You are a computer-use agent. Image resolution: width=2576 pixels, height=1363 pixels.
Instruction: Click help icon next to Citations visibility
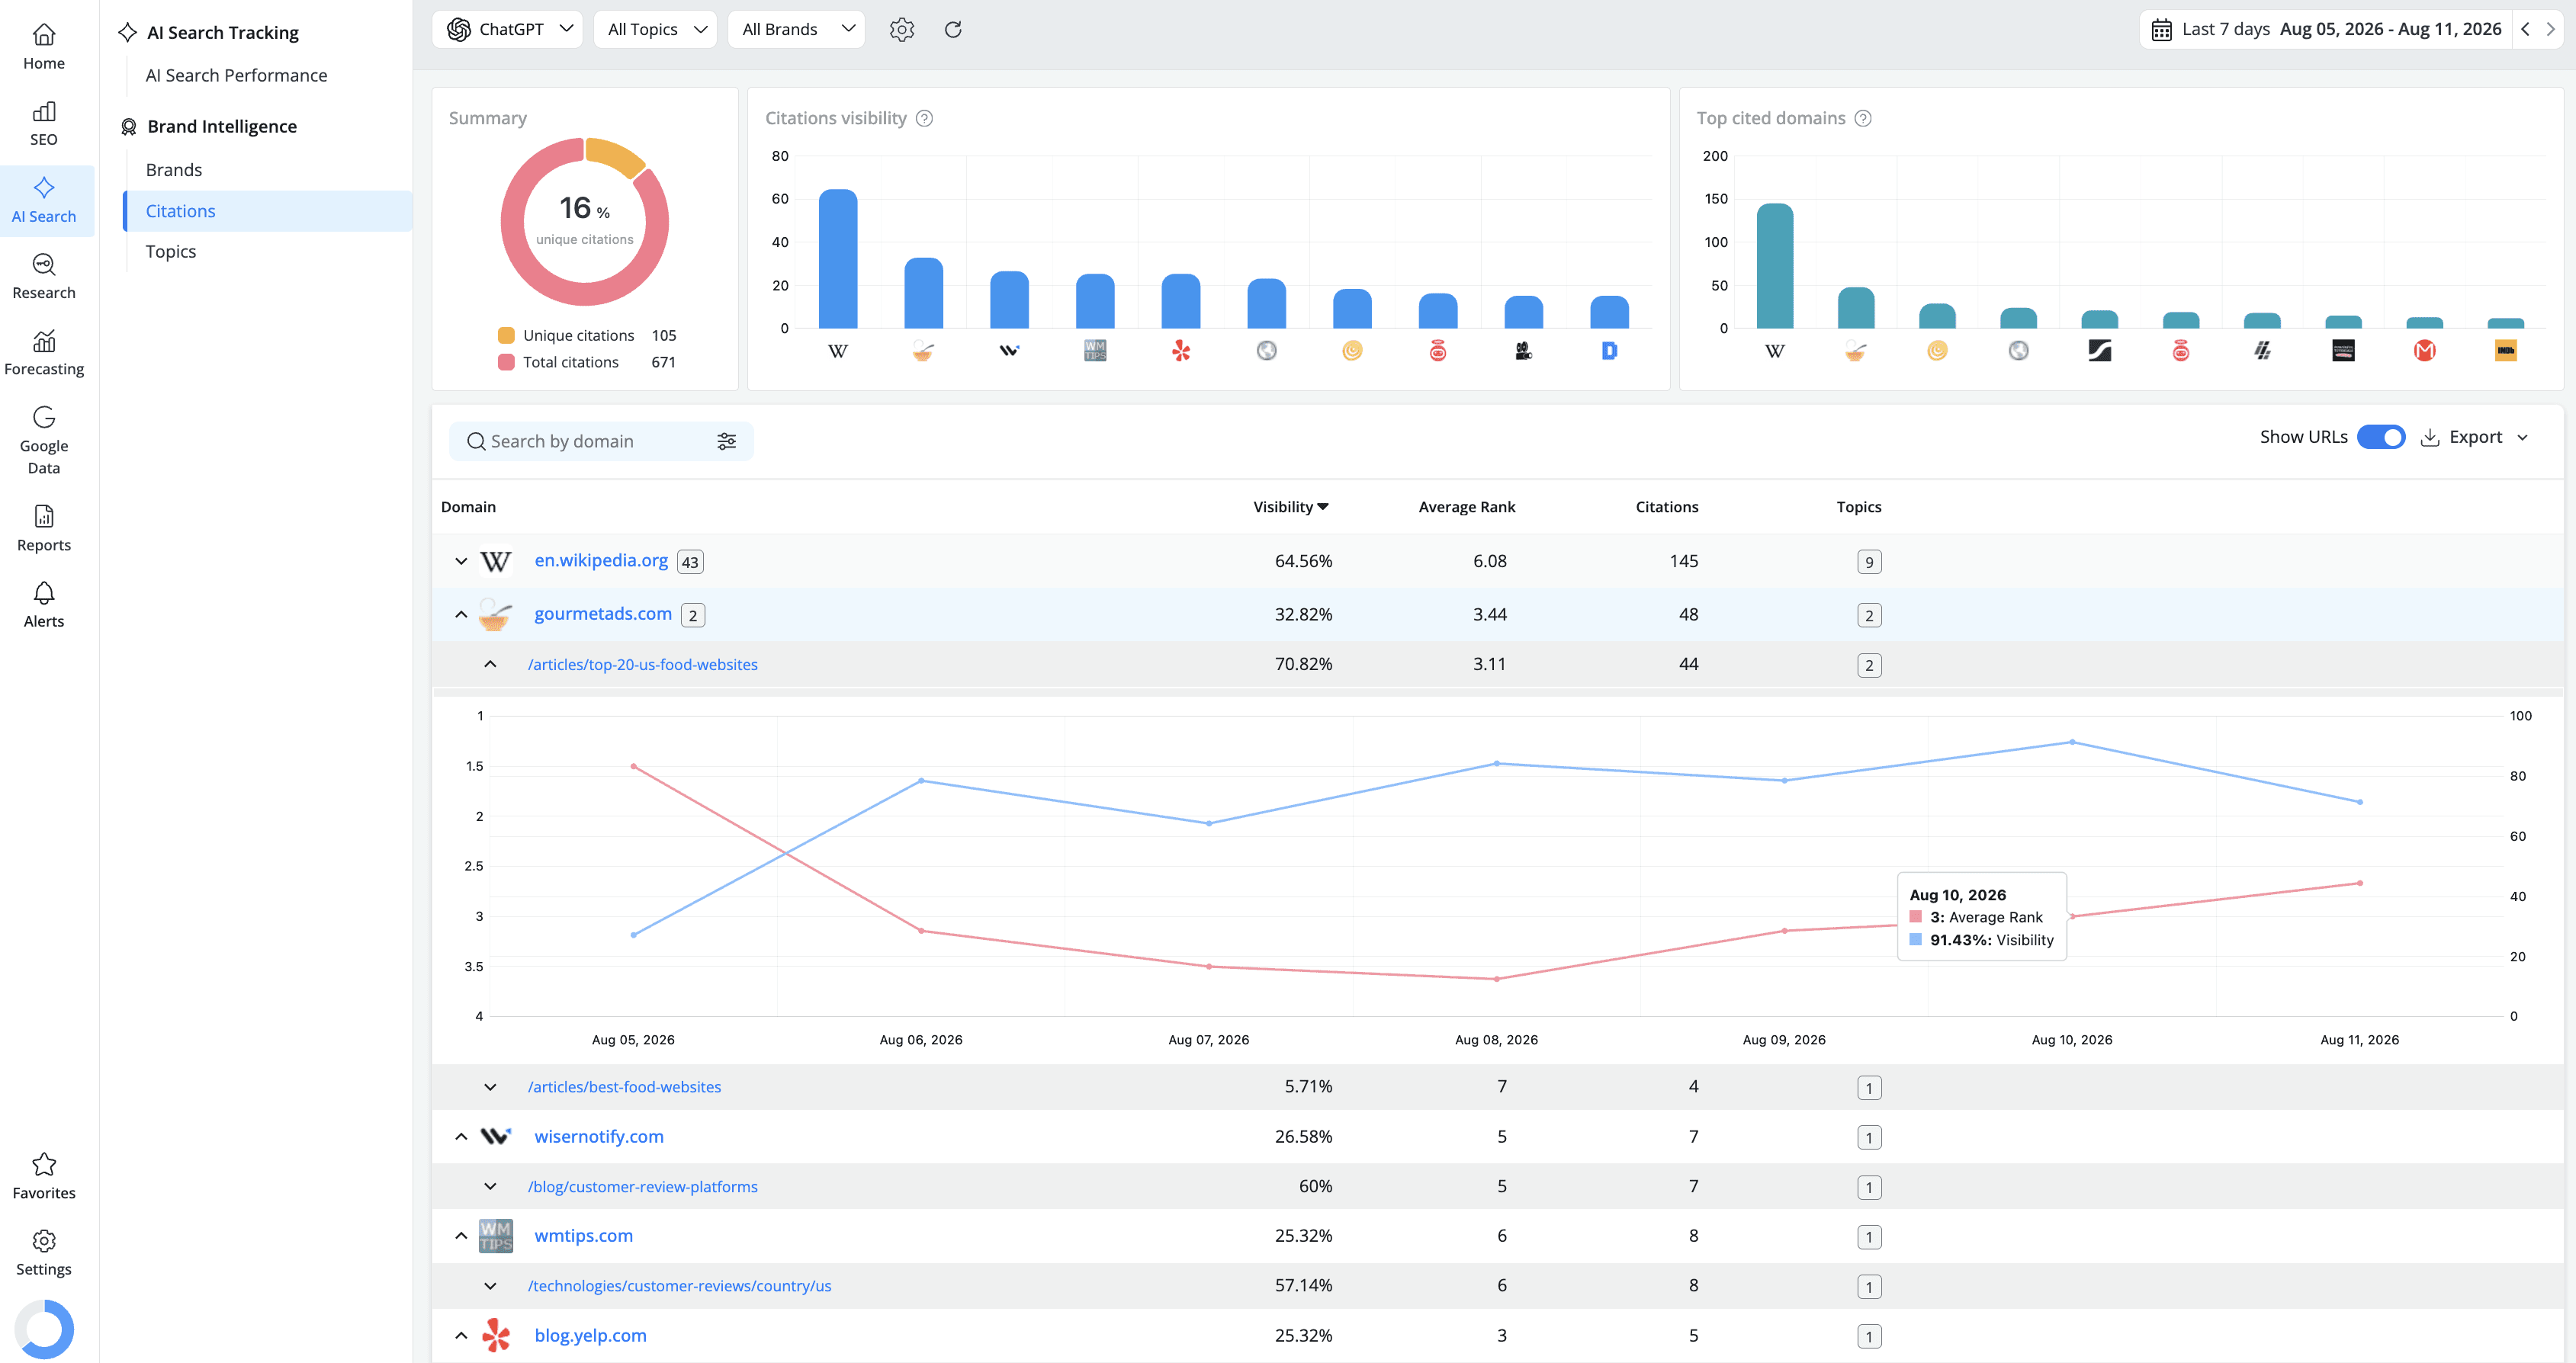pos(925,118)
